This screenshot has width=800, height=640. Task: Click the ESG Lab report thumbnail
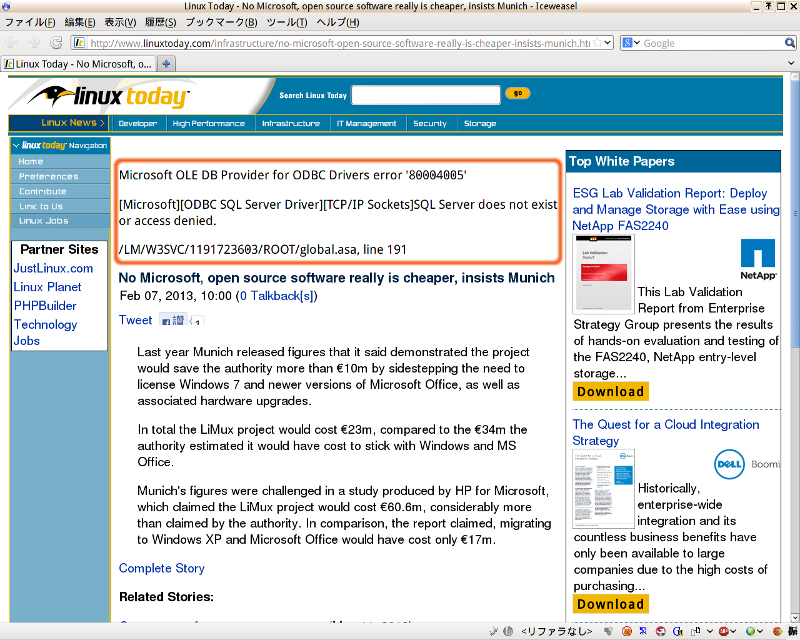[604, 274]
